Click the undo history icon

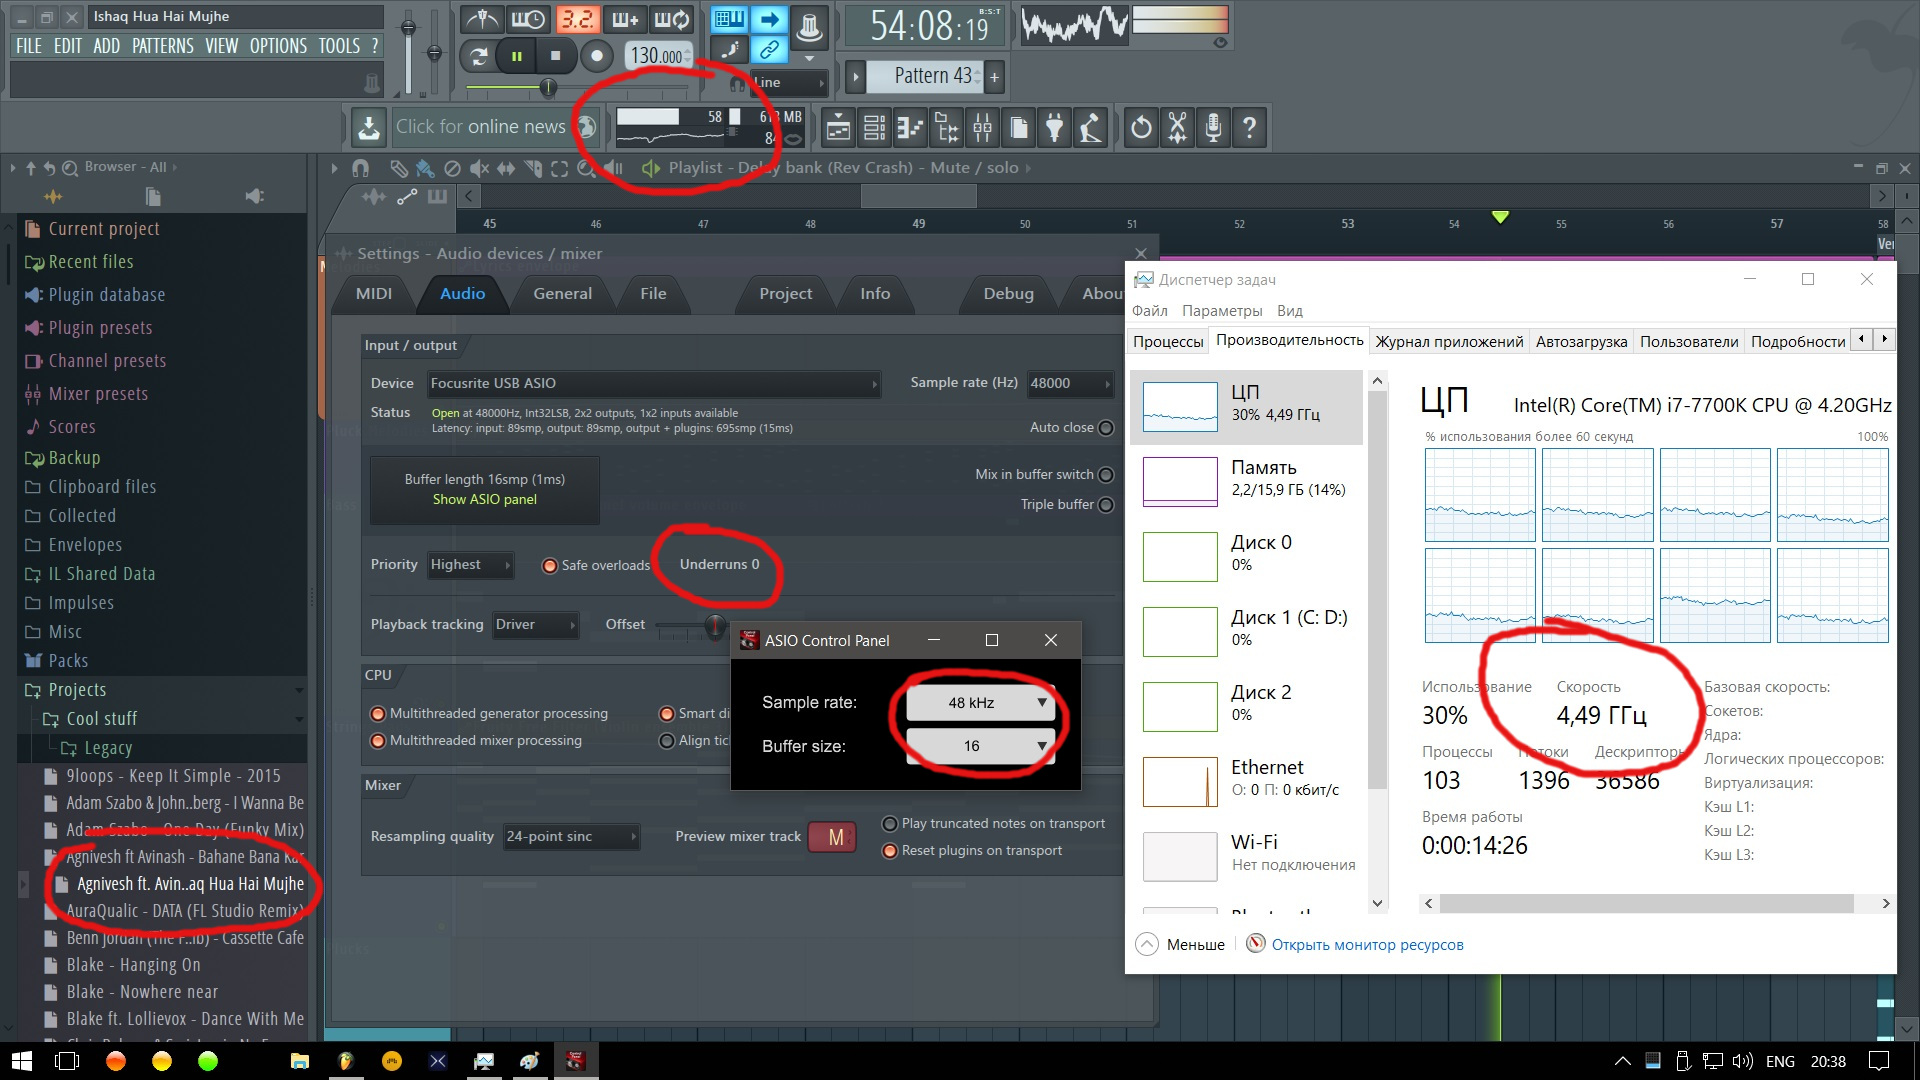pyautogui.click(x=1141, y=128)
